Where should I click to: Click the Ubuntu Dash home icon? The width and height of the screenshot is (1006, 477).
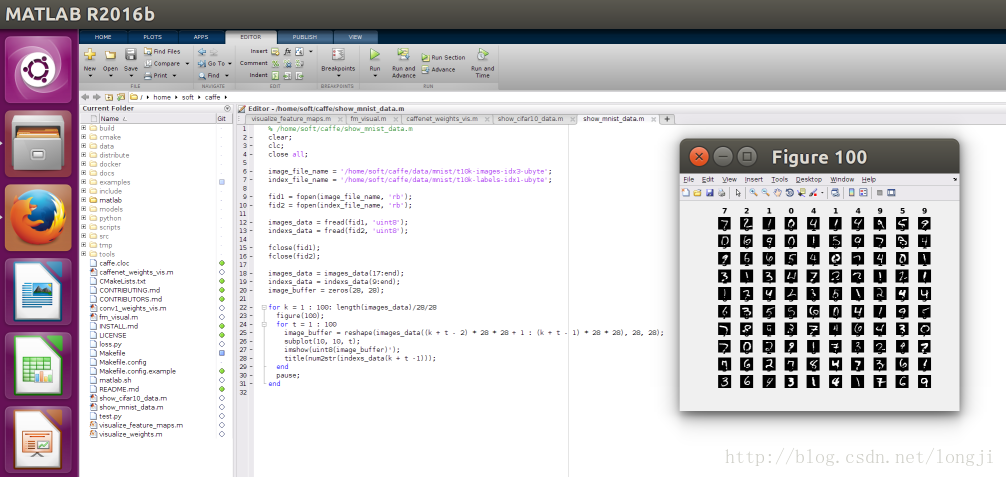(38, 69)
